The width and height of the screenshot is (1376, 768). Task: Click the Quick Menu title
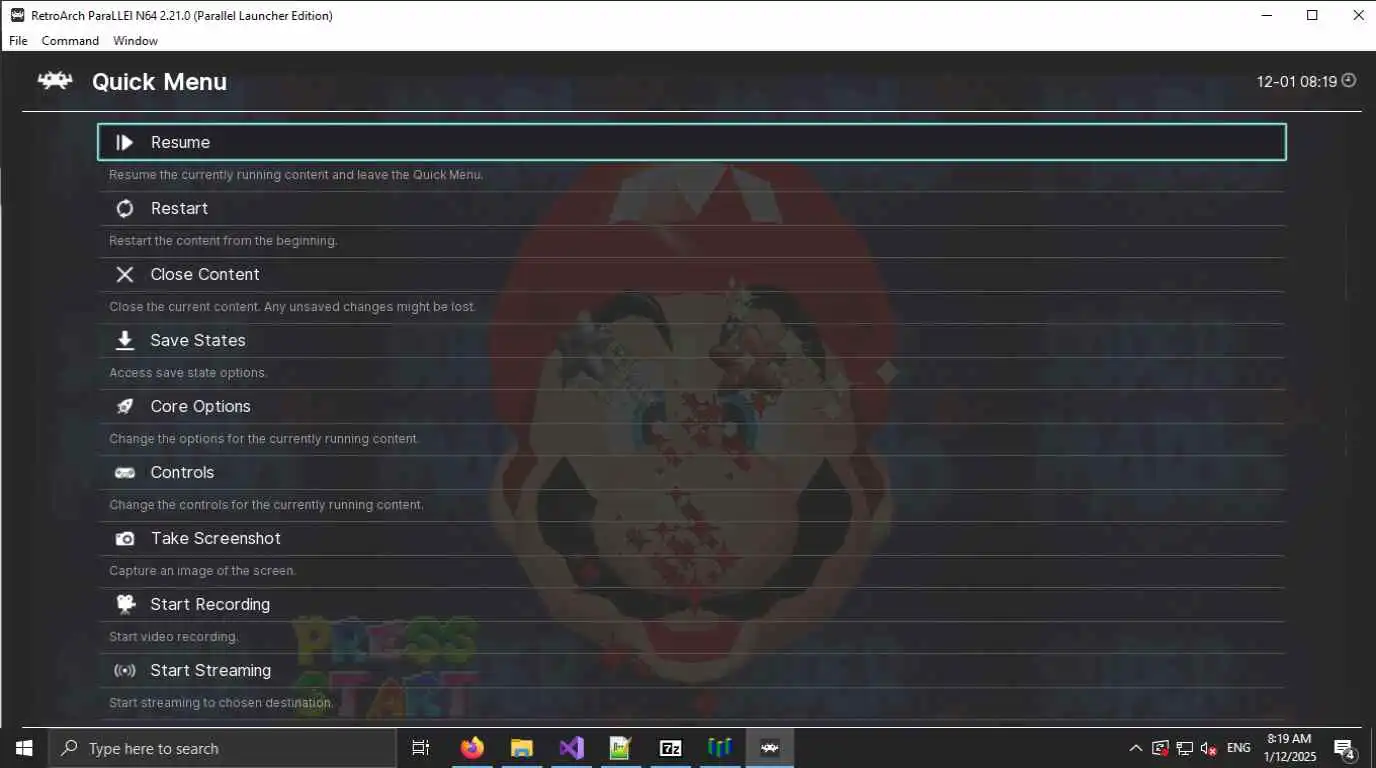point(159,82)
